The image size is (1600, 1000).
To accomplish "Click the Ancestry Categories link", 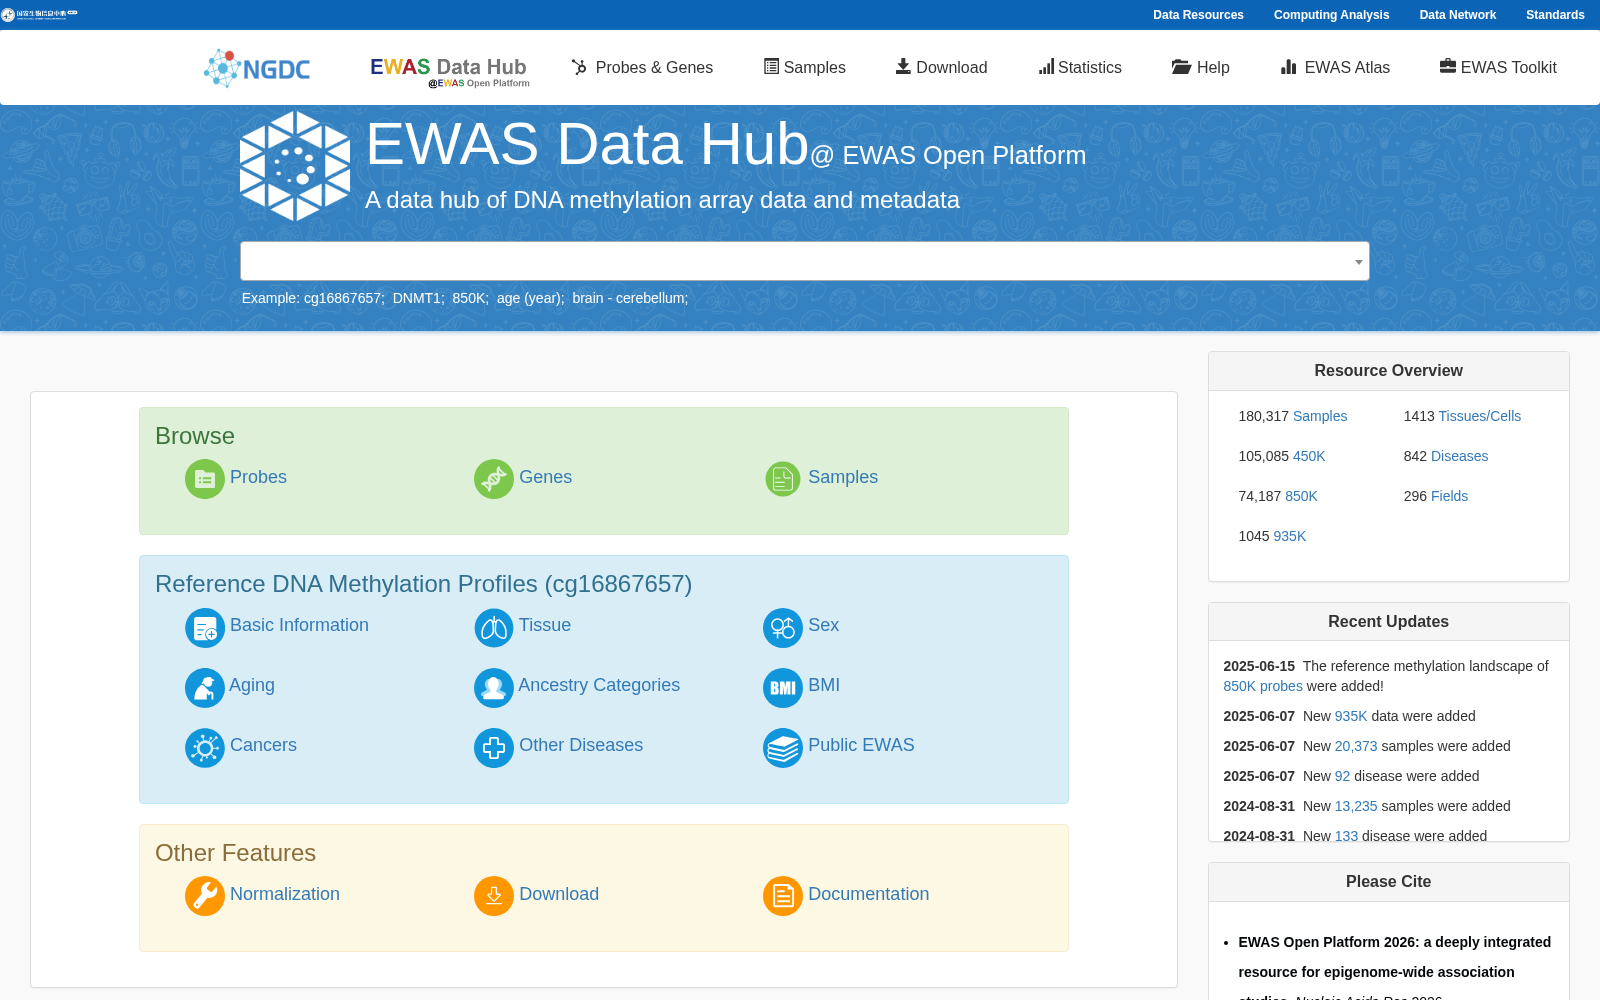I will pos(599,685).
